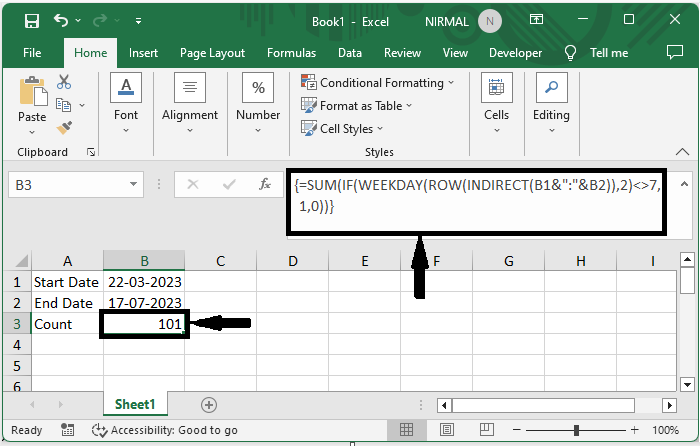Click the Cut scissors icon
Image resolution: width=700 pixels, height=446 pixels.
click(x=64, y=82)
